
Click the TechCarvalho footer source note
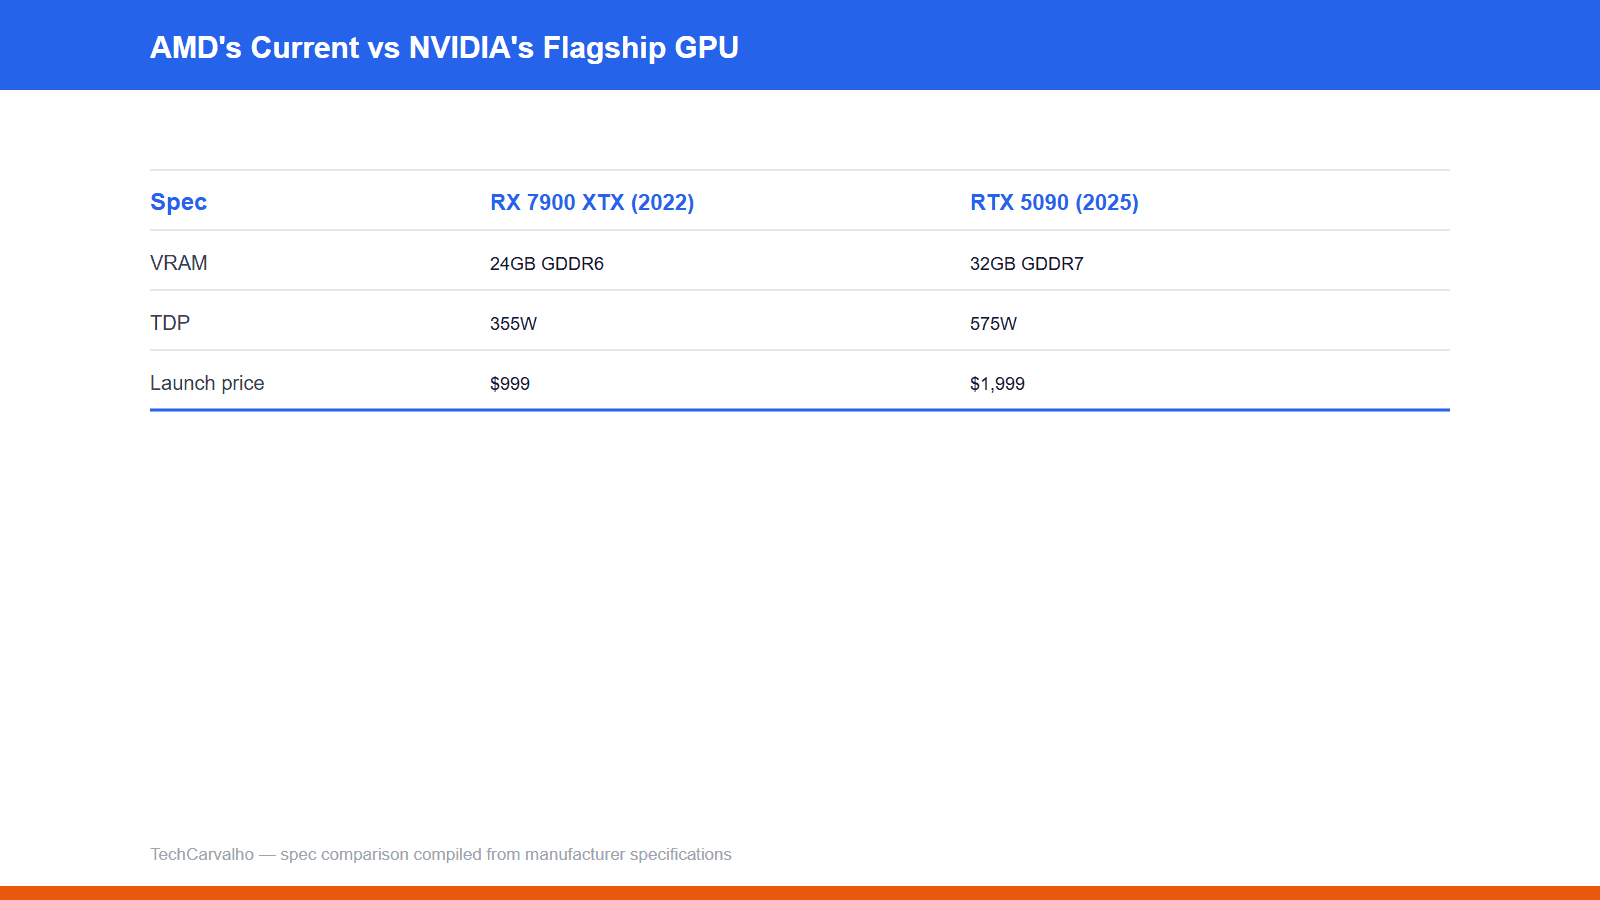pyautogui.click(x=441, y=854)
